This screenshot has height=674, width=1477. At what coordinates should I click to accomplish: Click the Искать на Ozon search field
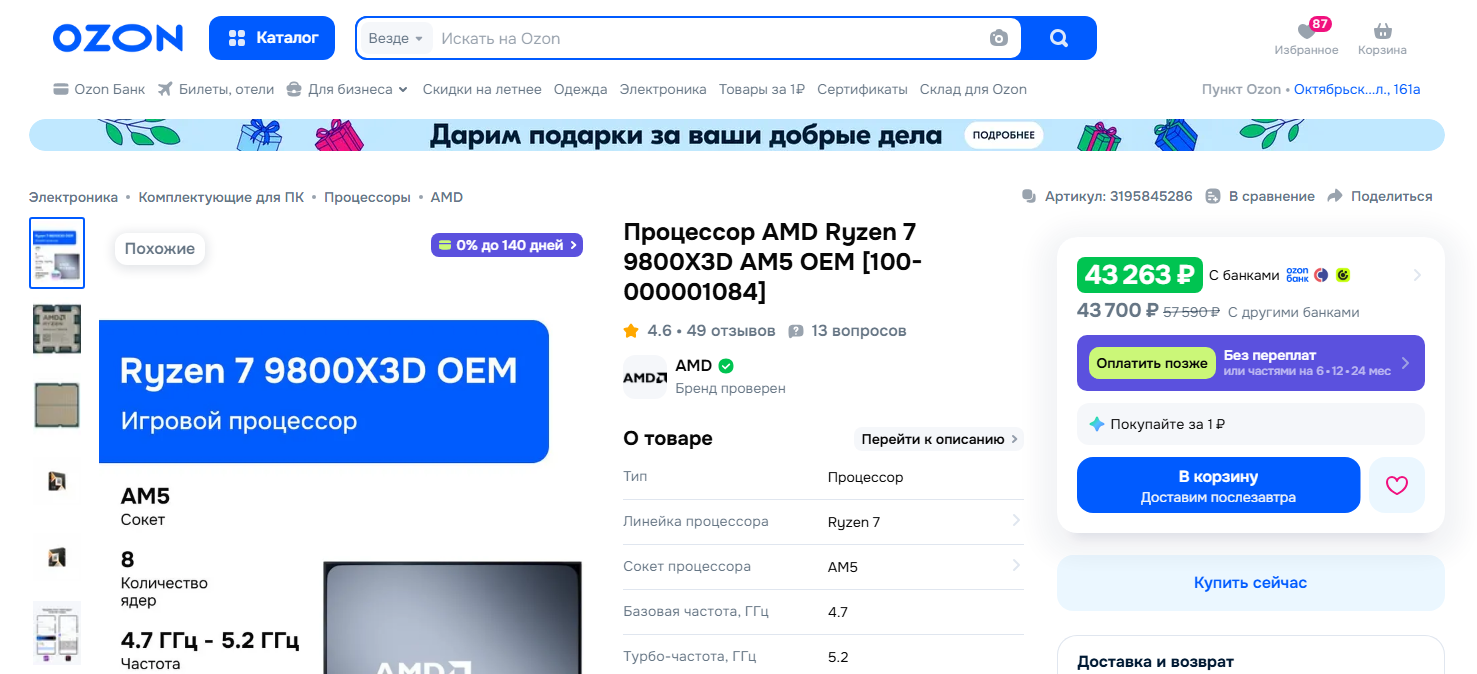[710, 38]
